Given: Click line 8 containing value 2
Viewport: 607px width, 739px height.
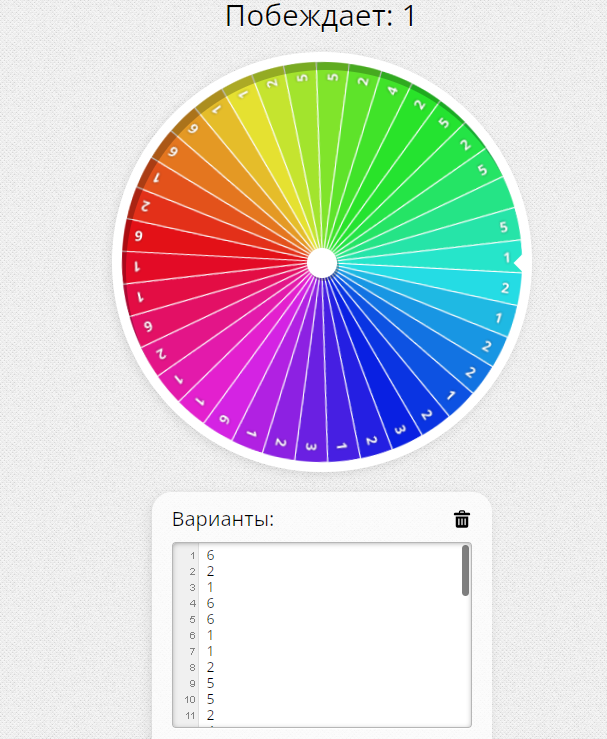Looking at the screenshot, I should (322, 667).
